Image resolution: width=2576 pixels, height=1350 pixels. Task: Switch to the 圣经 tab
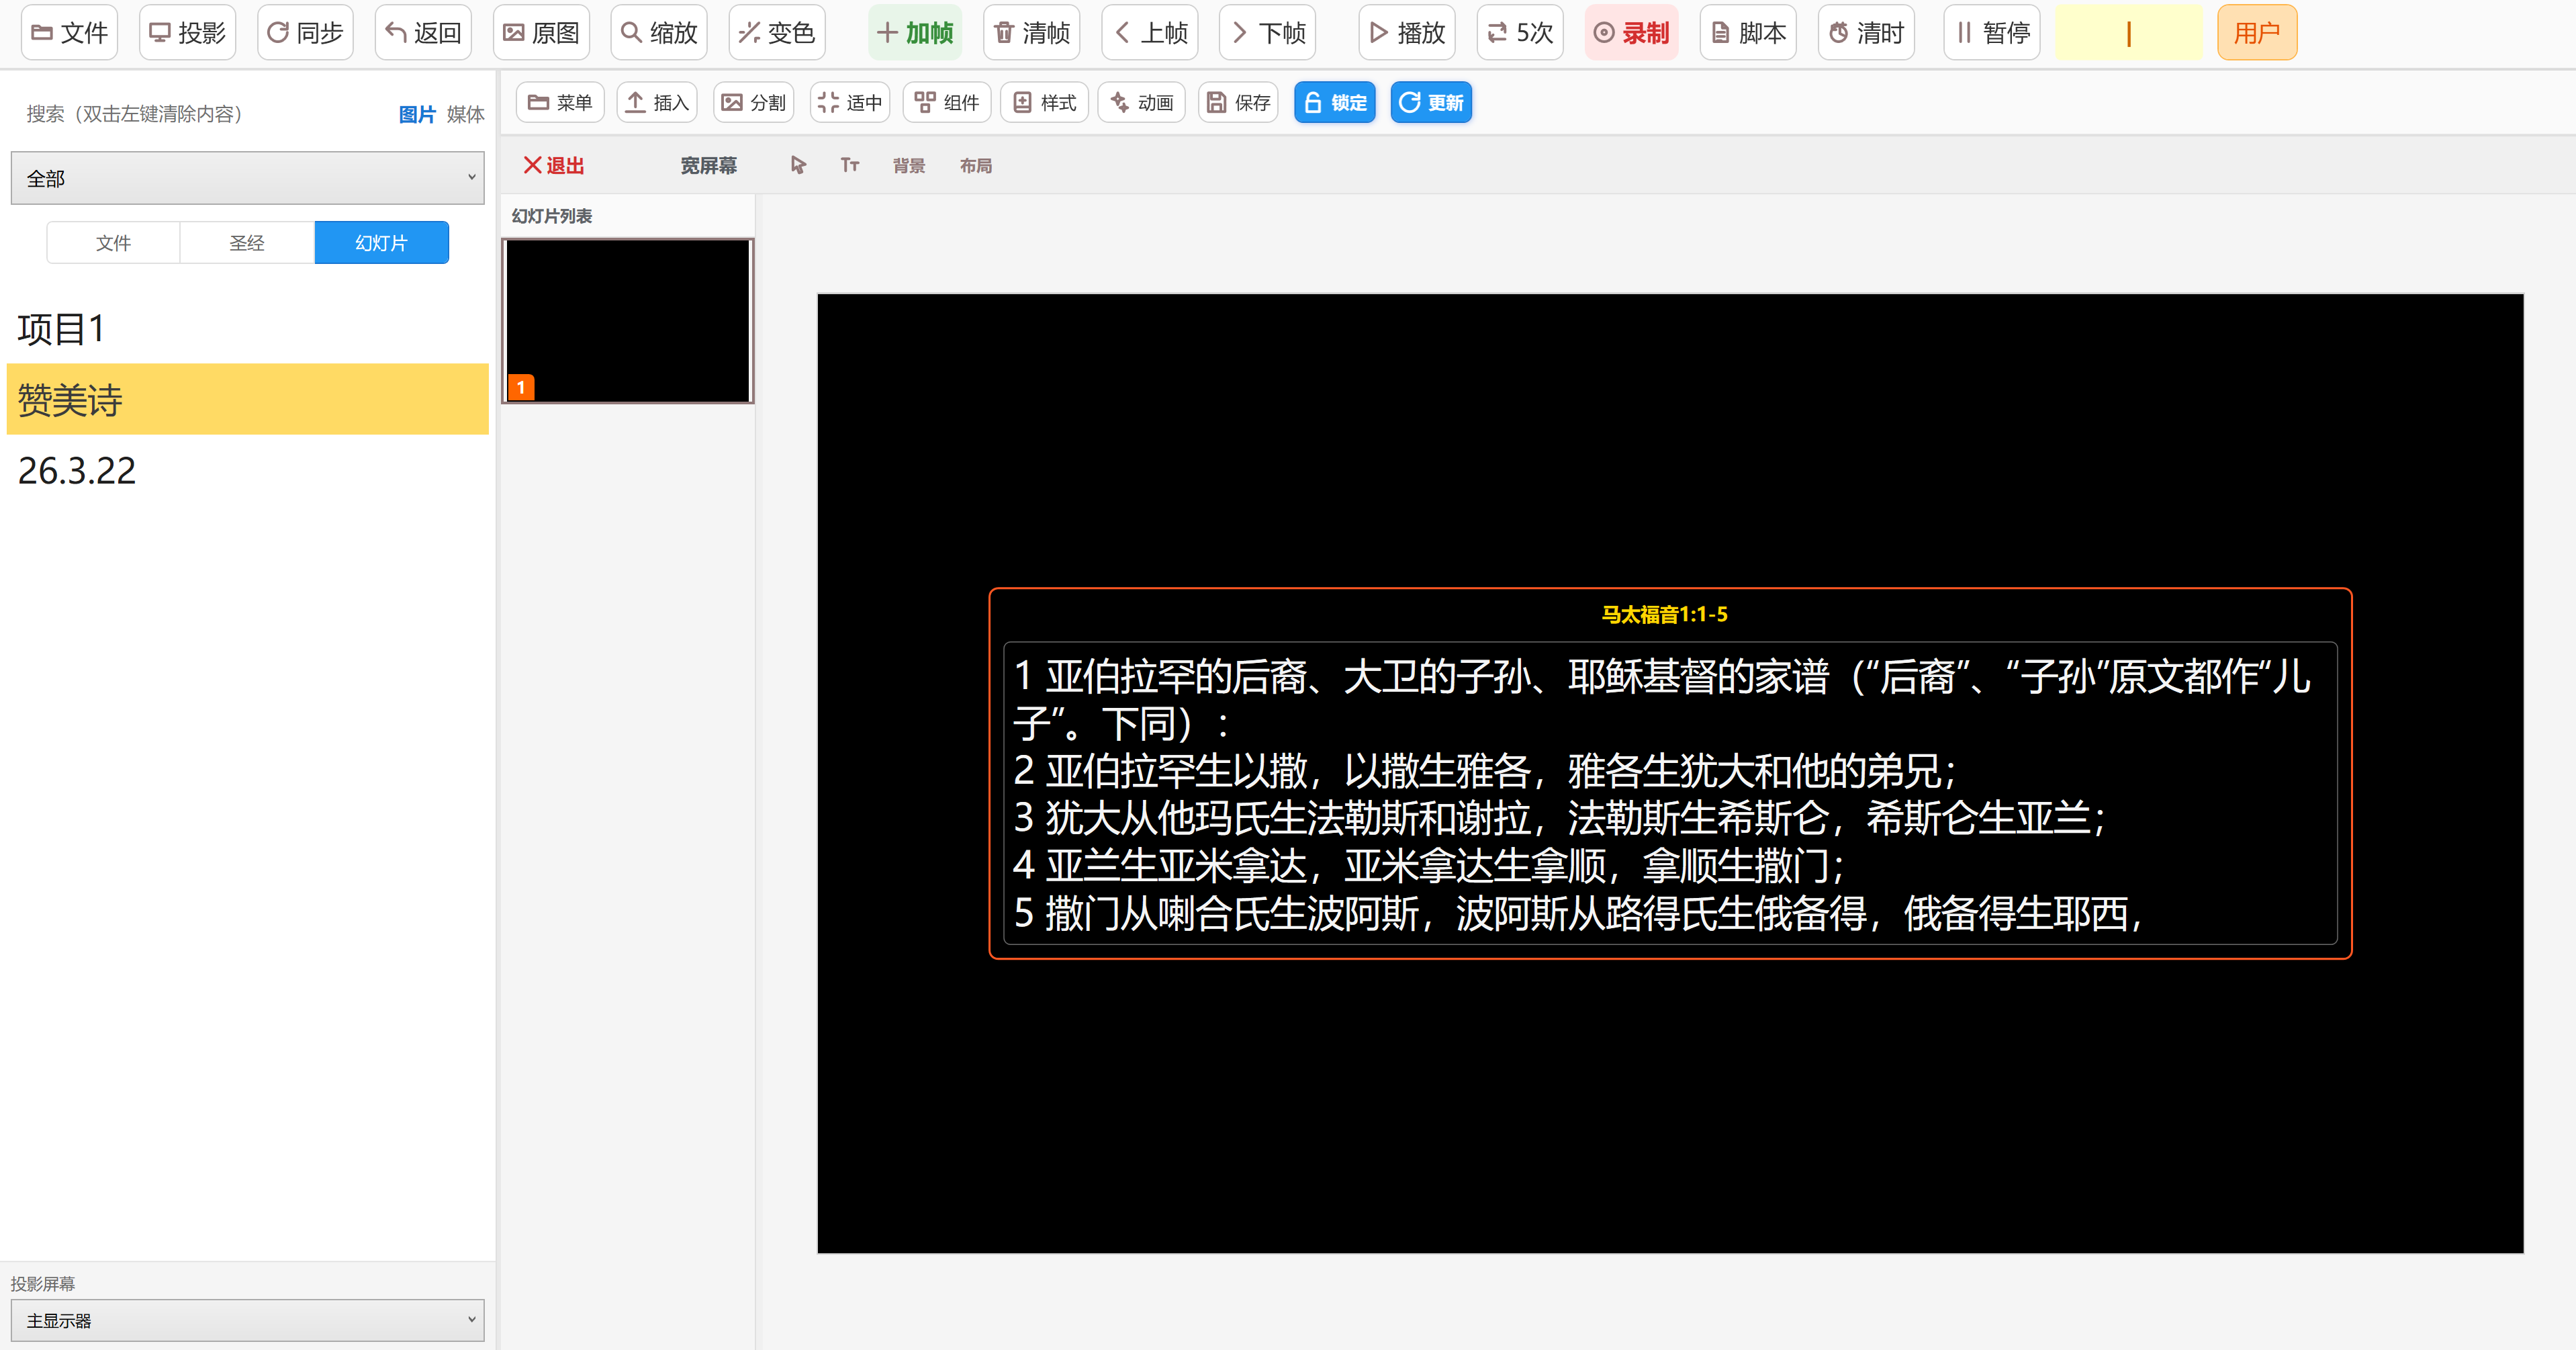[x=246, y=242]
